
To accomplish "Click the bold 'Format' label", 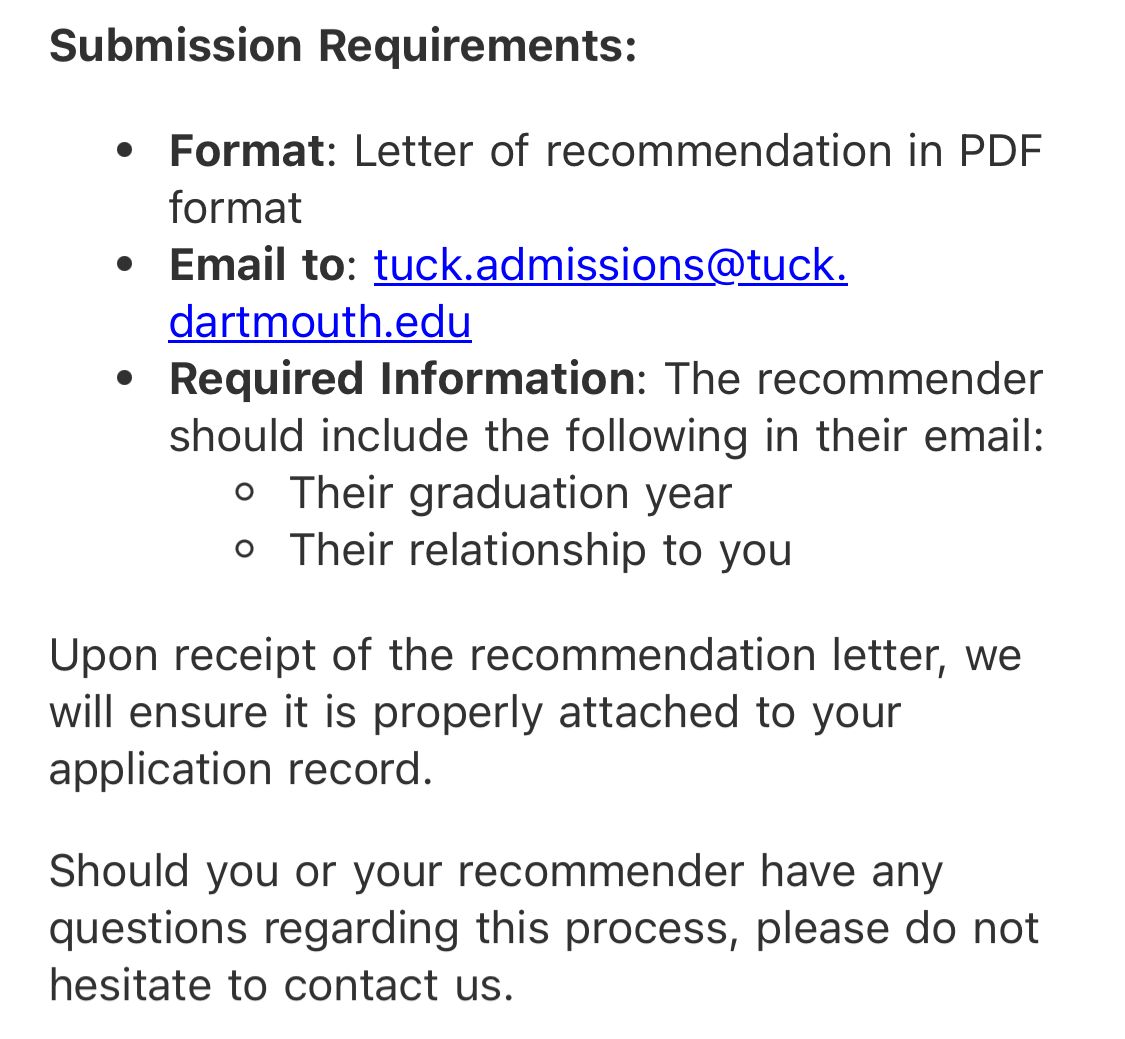I will pos(246,151).
